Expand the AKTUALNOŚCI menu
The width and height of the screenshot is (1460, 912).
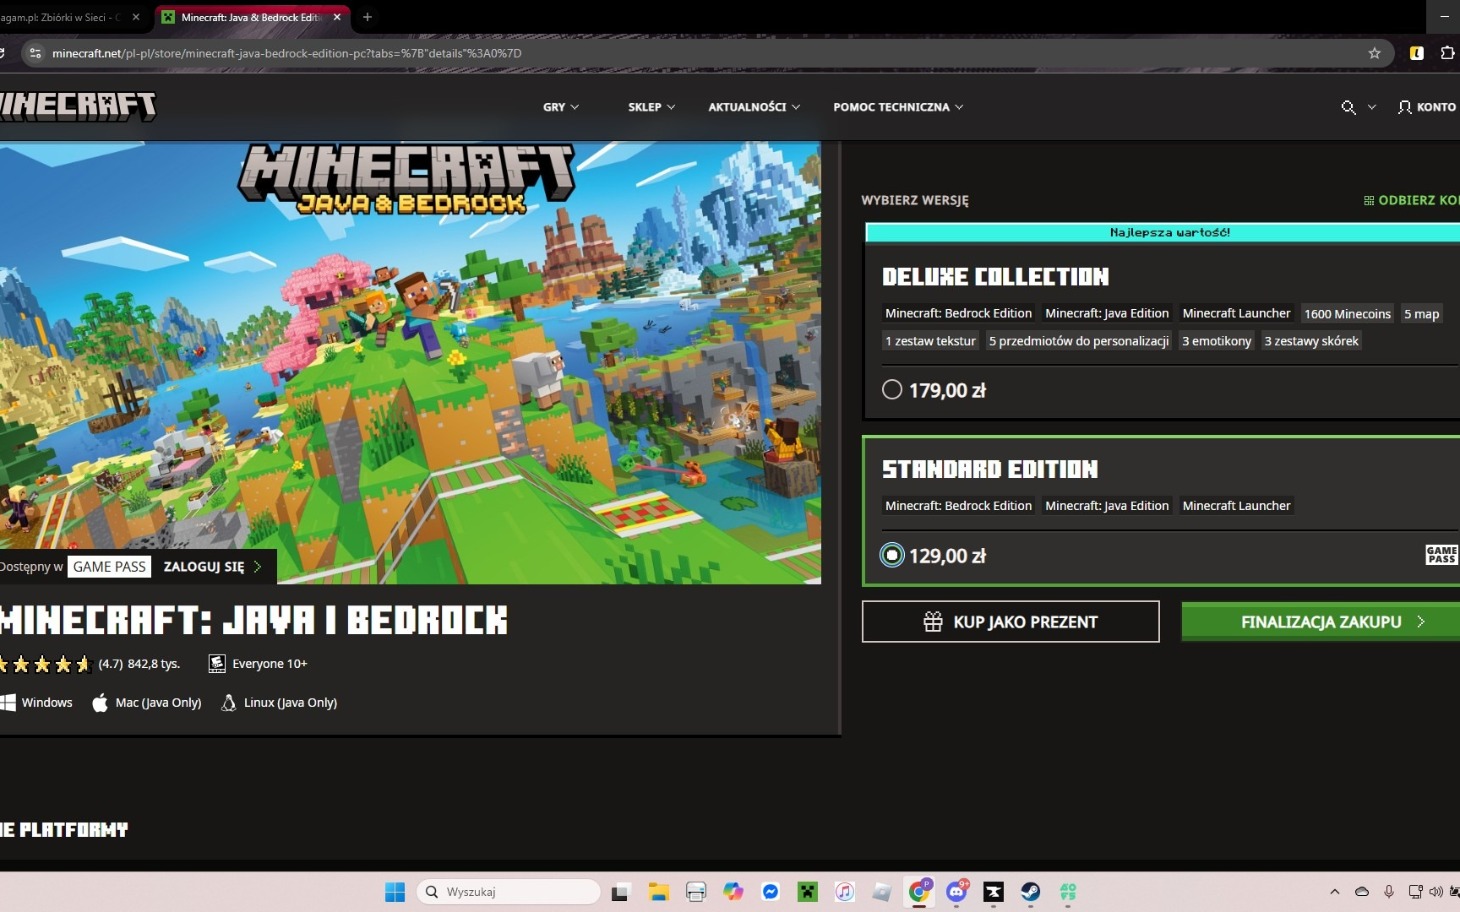[x=754, y=107]
